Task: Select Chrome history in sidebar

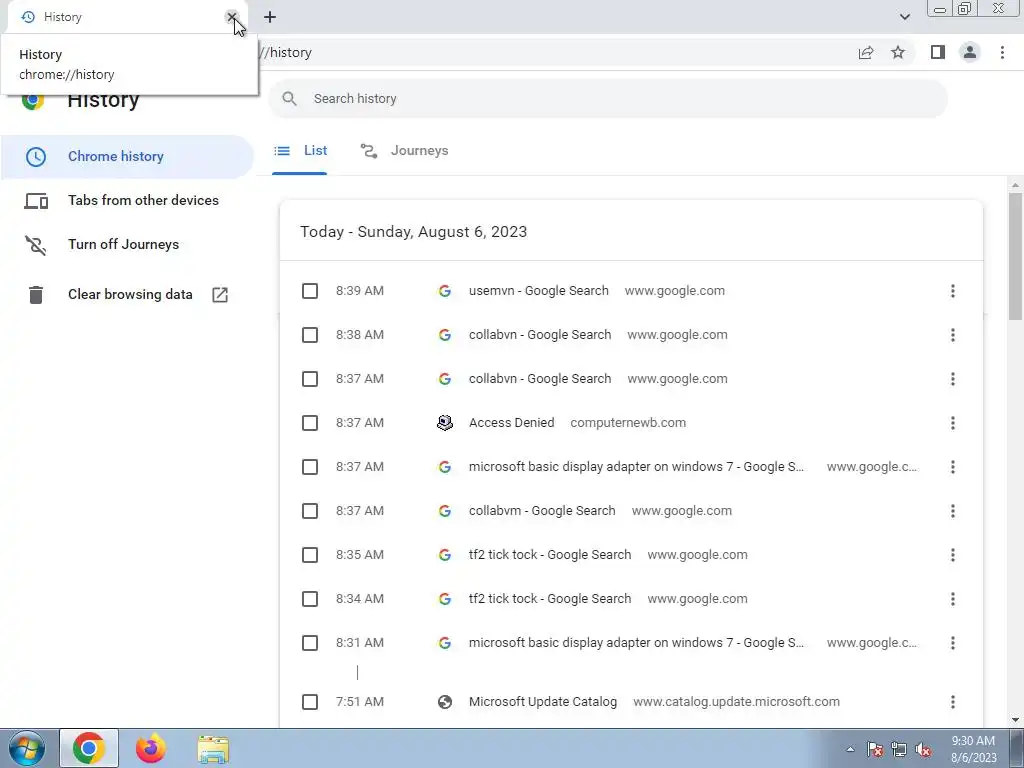Action: pos(127,157)
